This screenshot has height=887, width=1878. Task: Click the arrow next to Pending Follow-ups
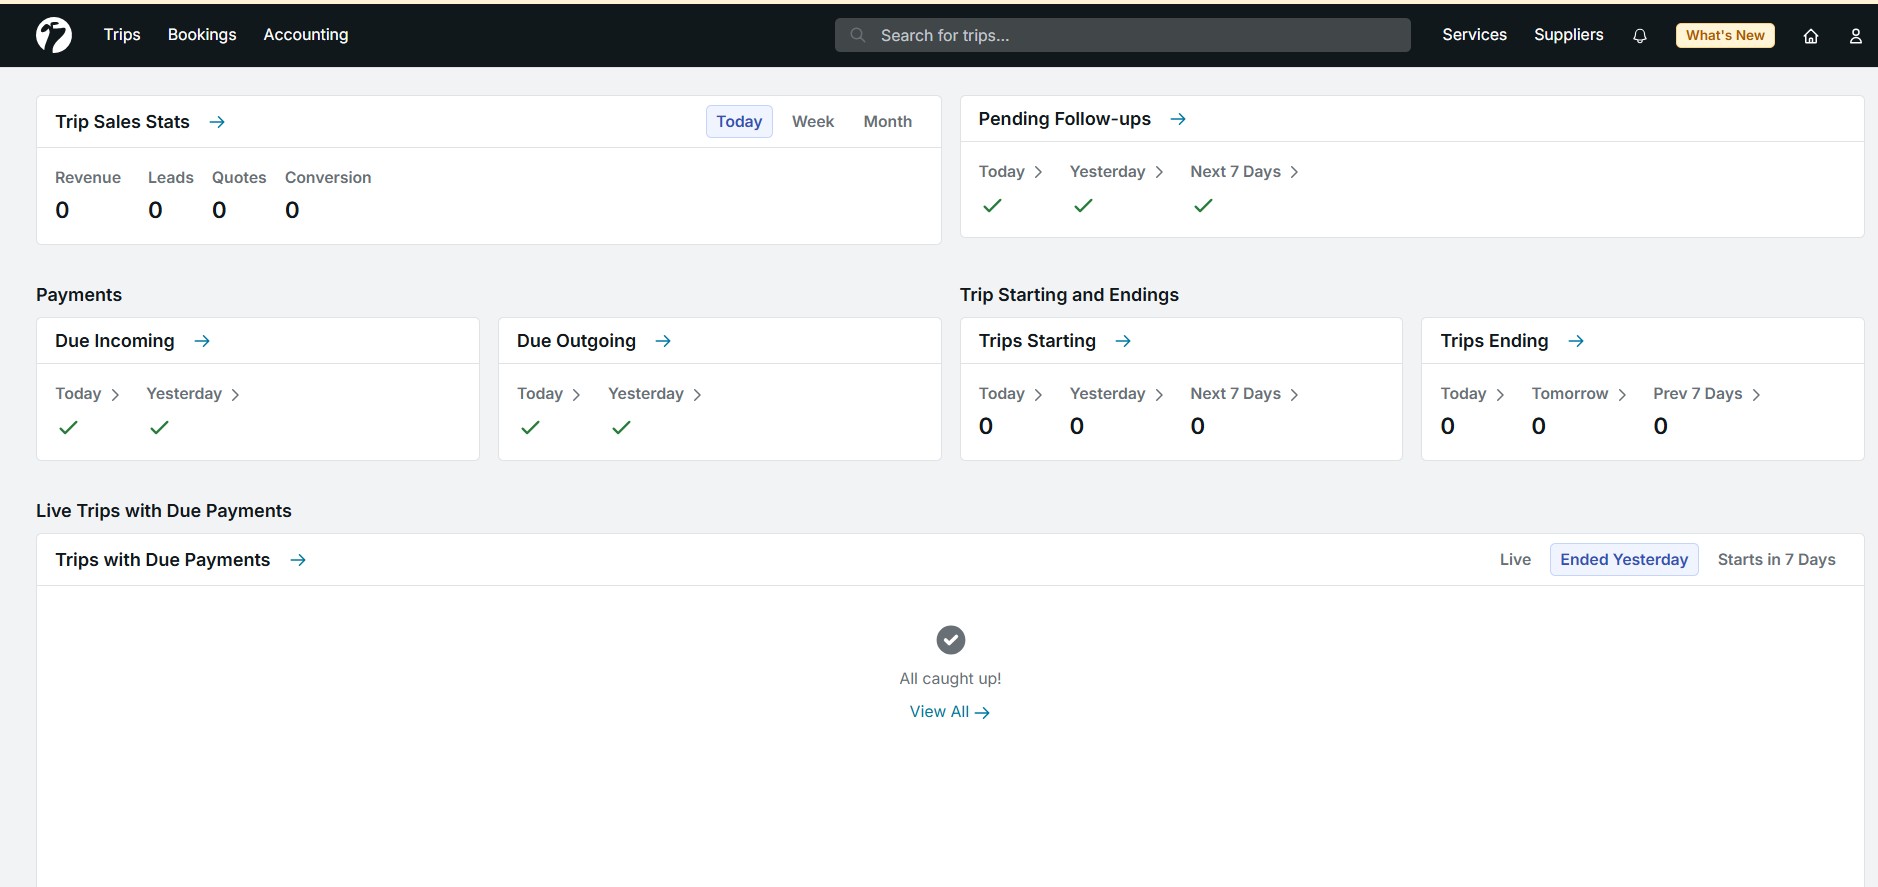(x=1178, y=119)
